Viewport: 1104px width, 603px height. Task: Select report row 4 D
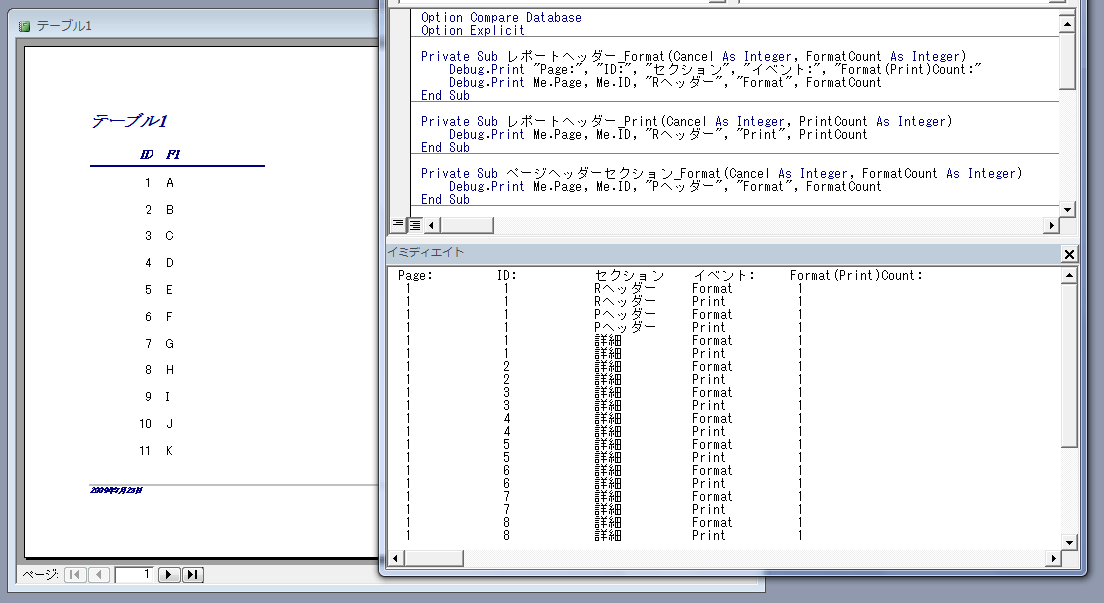[159, 263]
